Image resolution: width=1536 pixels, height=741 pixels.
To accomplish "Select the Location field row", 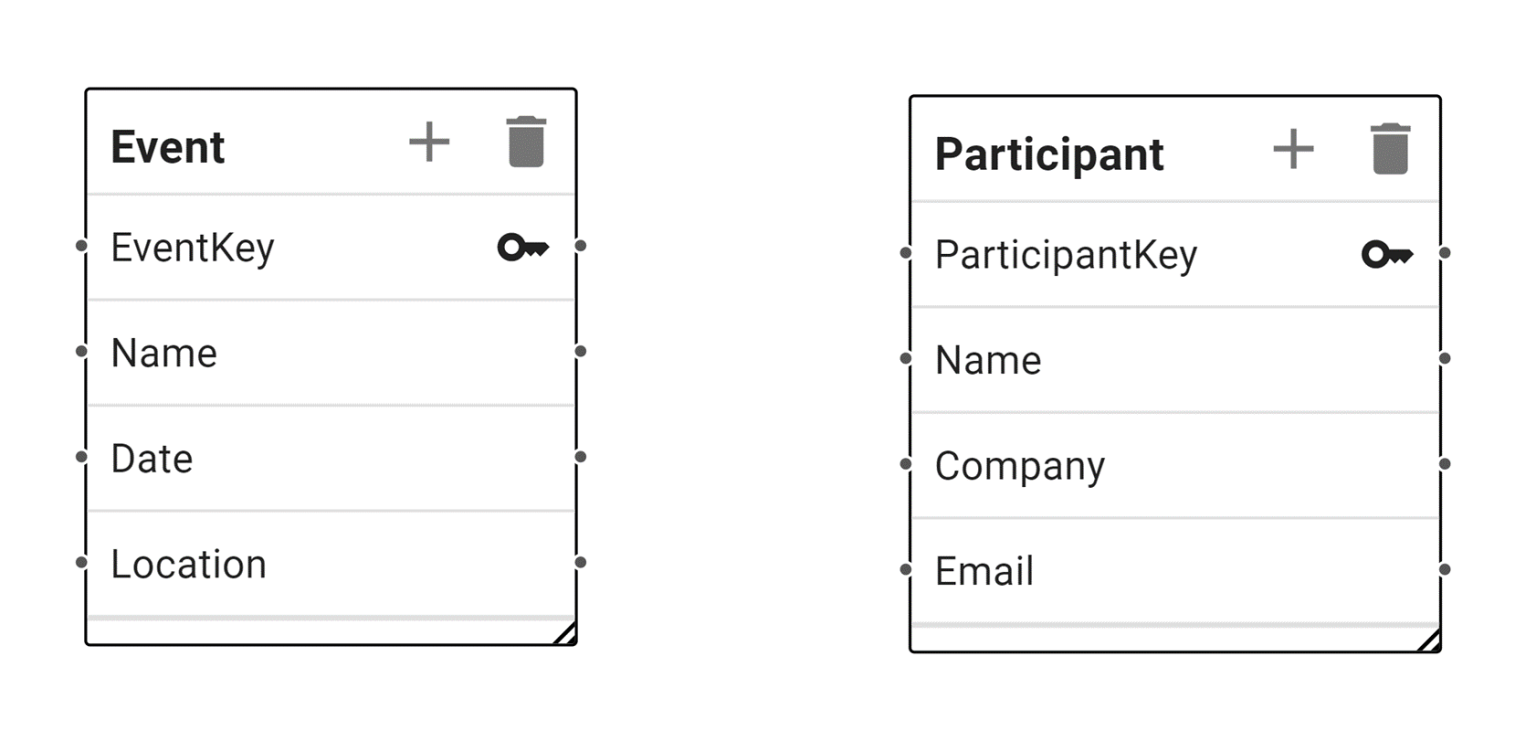I will [188, 565].
